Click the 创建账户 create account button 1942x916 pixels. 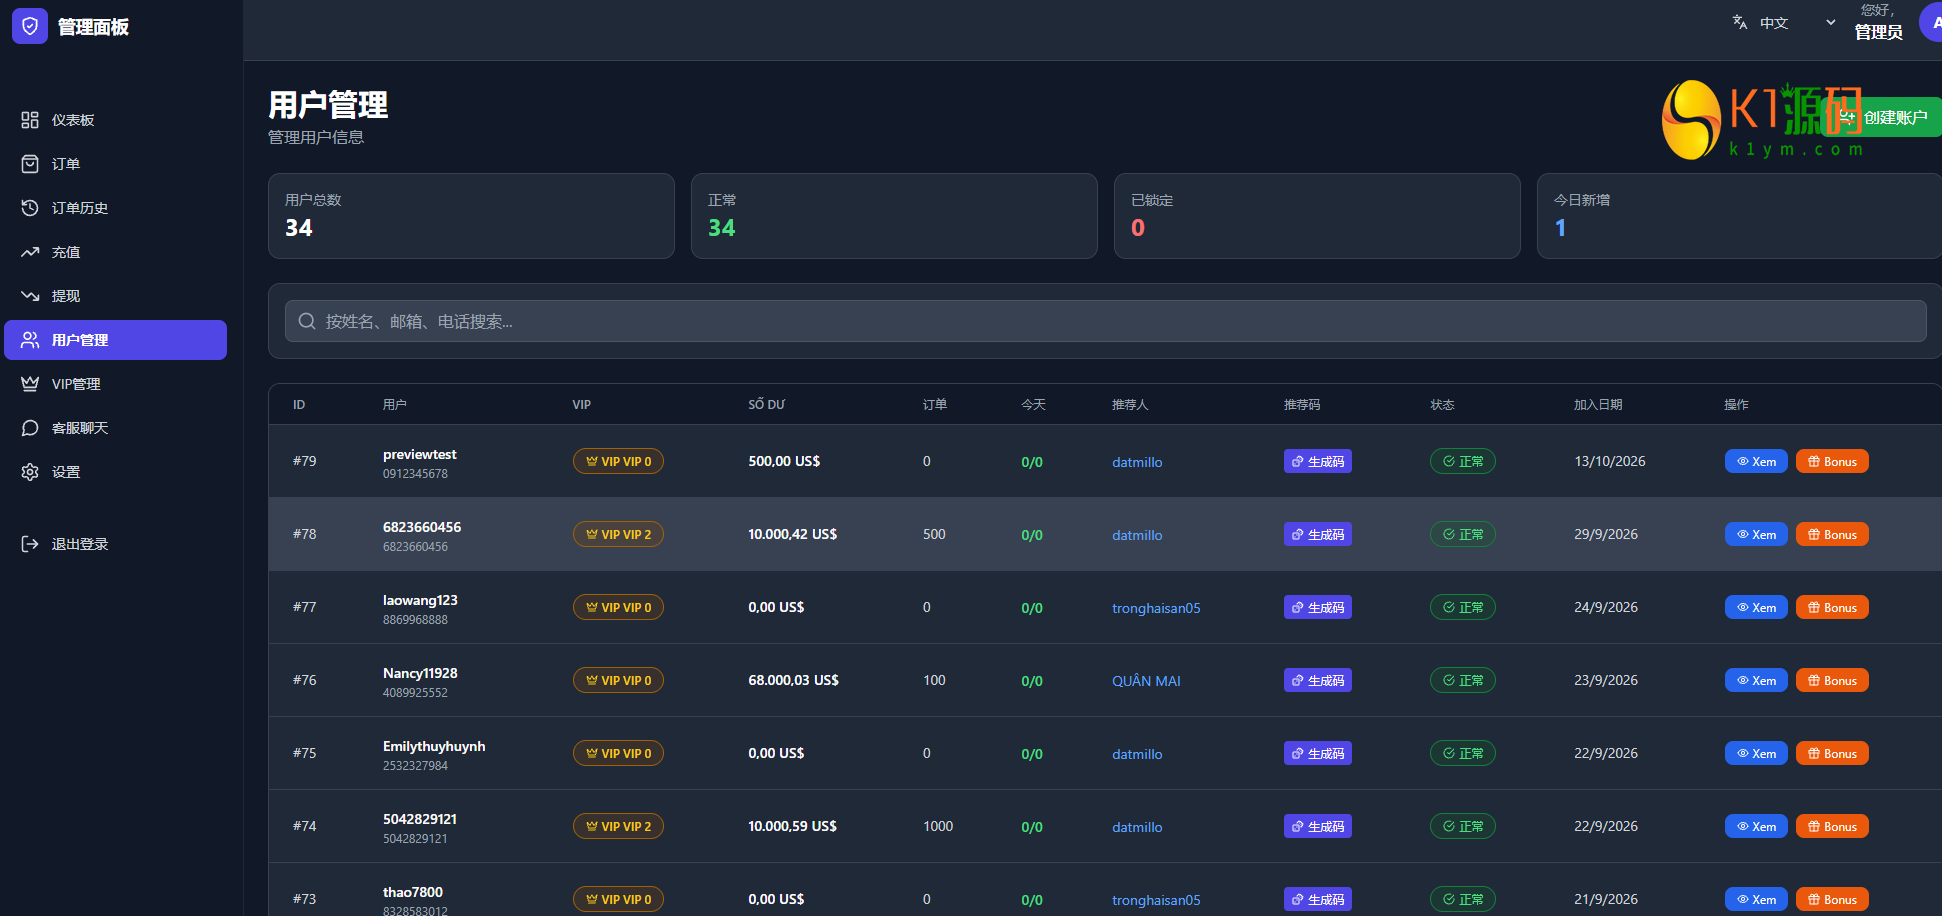(x=1883, y=117)
